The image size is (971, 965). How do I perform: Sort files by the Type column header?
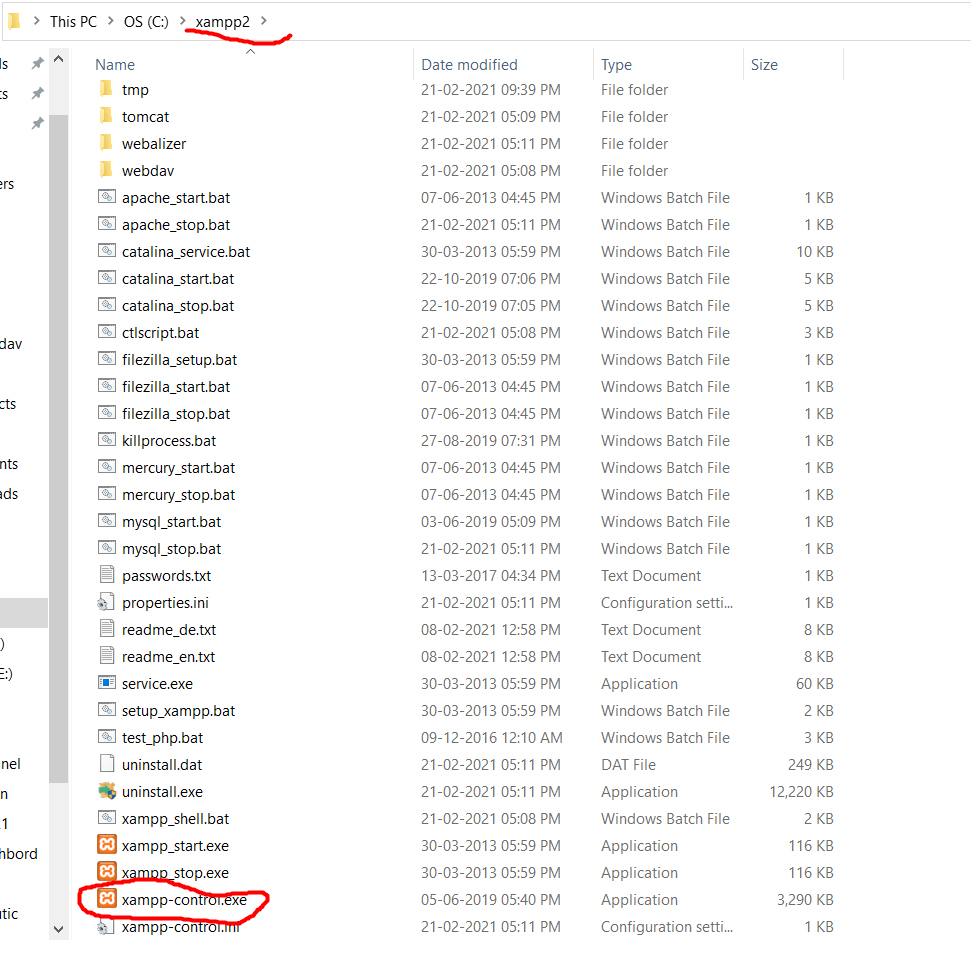(x=616, y=64)
